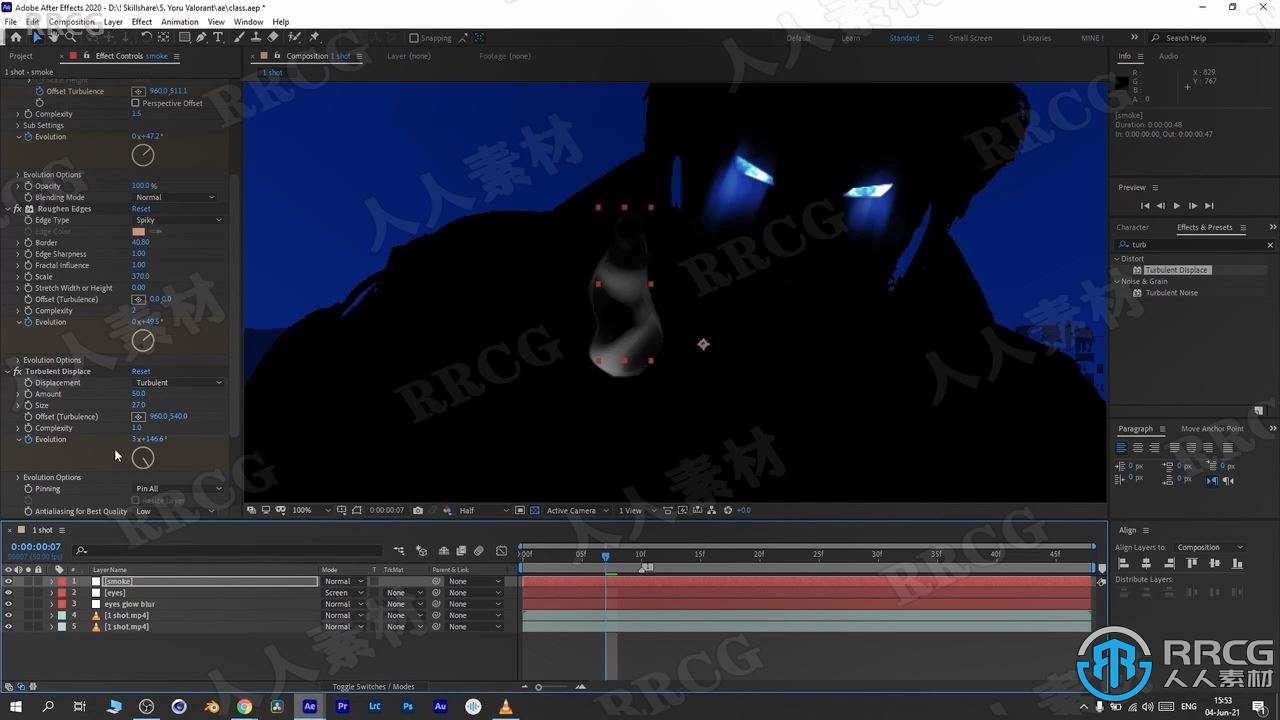Viewport: 1280px width, 720px height.
Task: Switch to the Project panel tab
Action: 21,56
